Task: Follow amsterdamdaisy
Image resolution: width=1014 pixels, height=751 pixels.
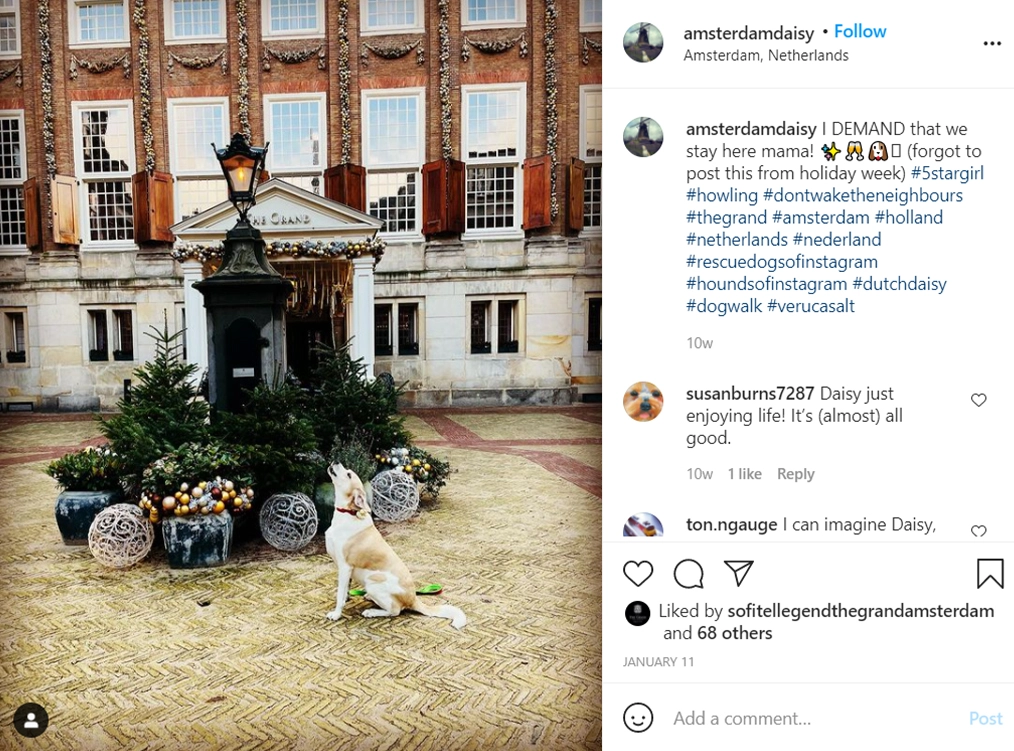Action: [x=860, y=32]
